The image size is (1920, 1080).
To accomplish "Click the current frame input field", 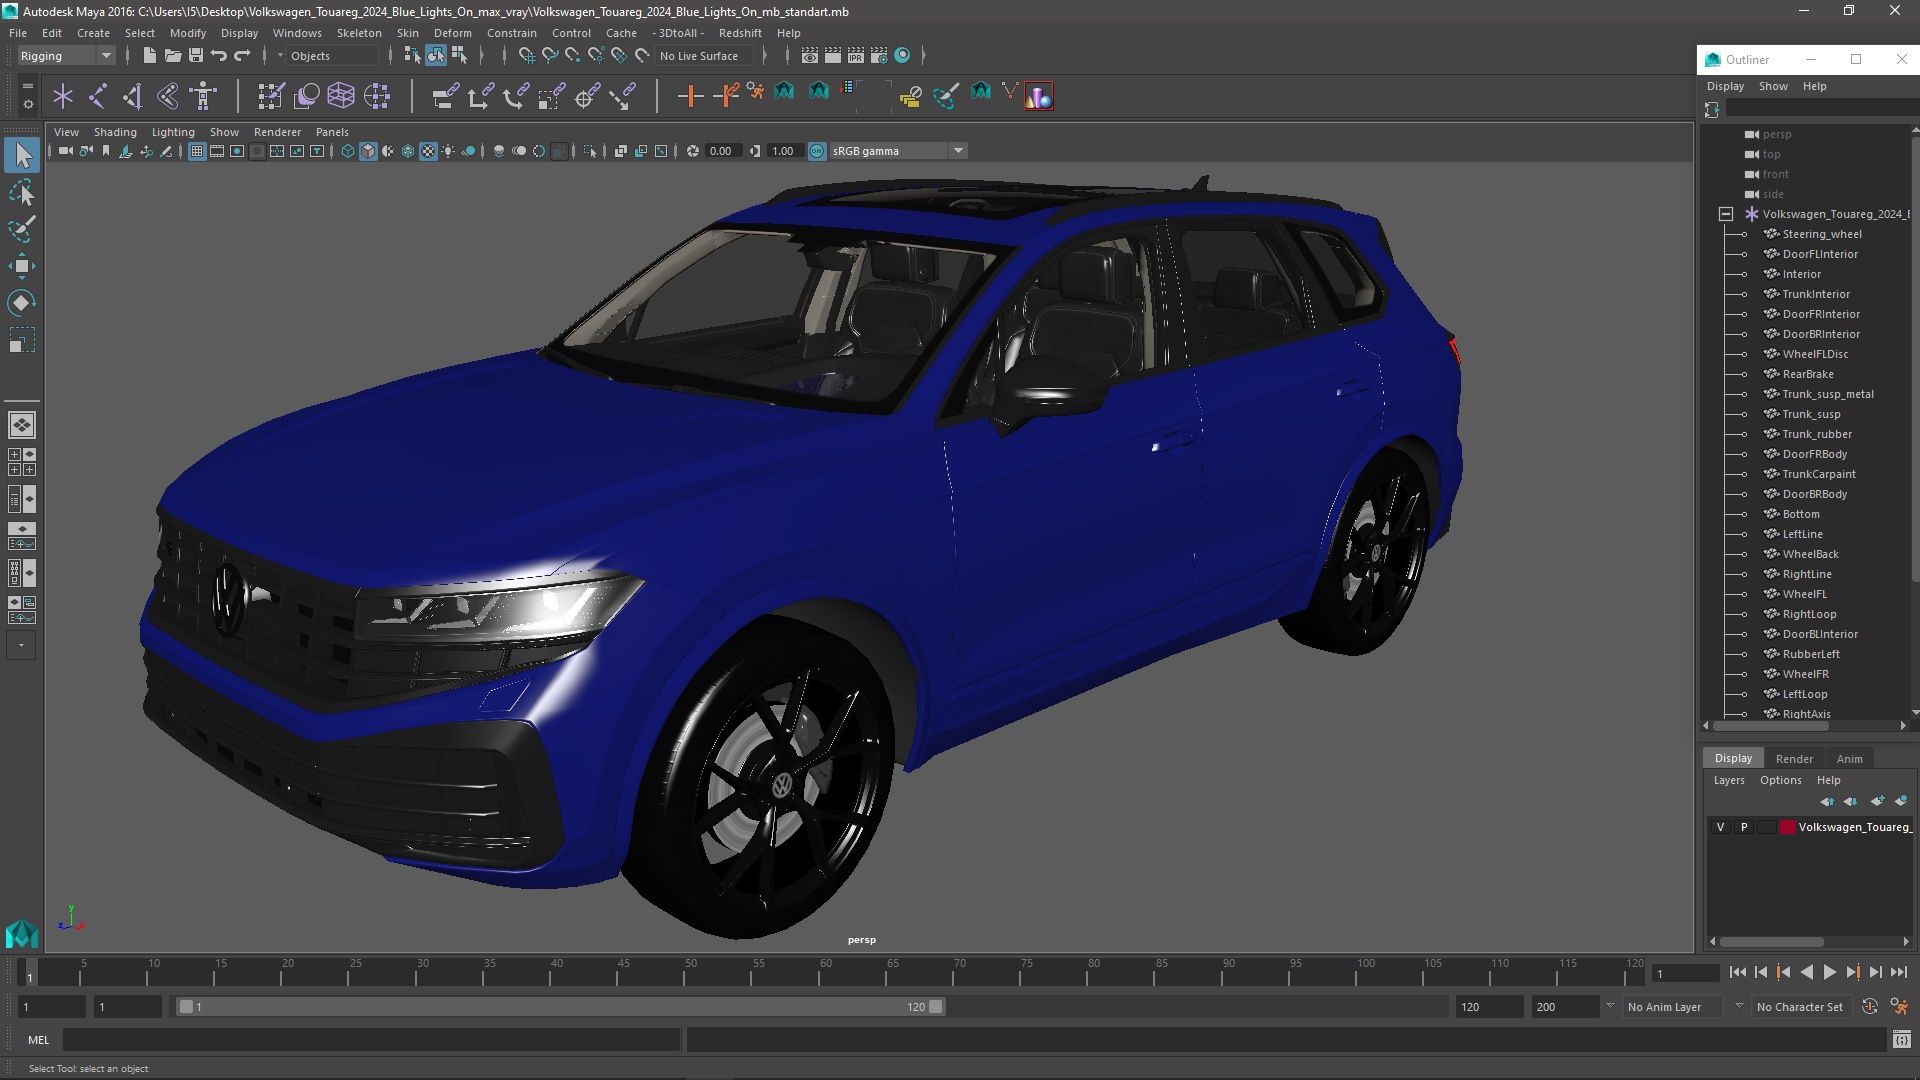I will (x=1686, y=973).
